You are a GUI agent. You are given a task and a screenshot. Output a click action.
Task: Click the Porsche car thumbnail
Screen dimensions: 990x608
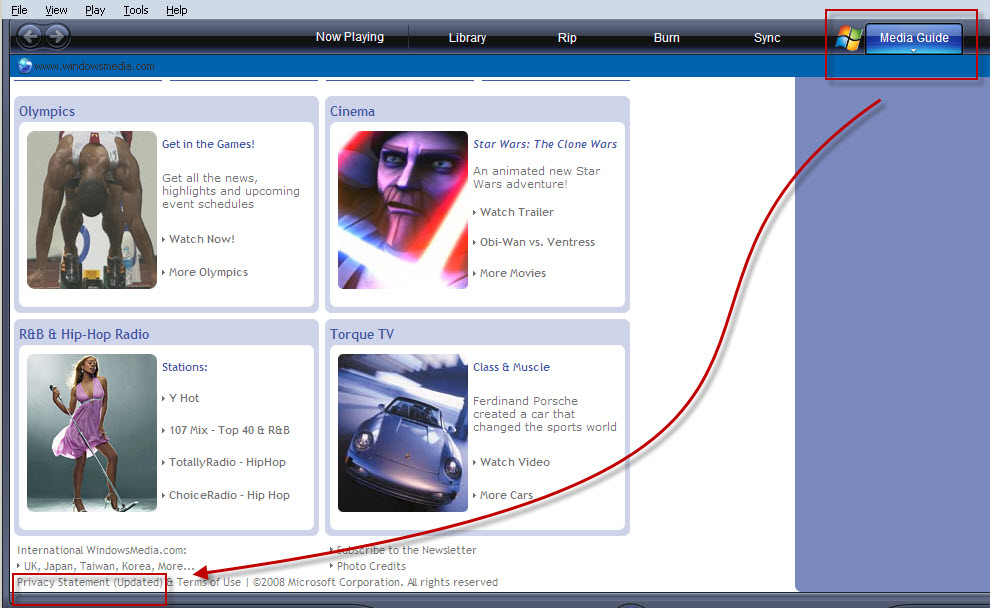point(403,432)
